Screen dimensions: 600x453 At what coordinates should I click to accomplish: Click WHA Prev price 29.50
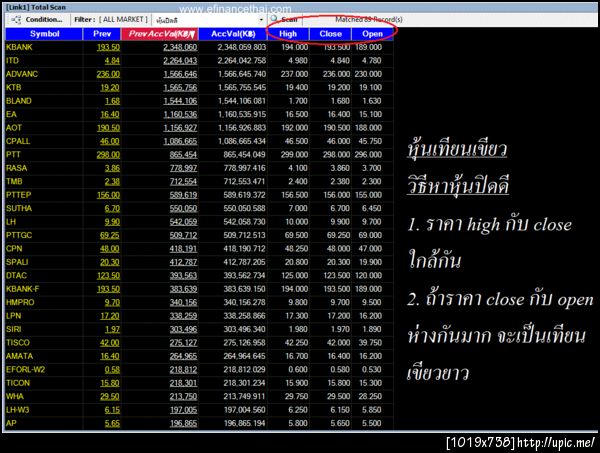(110, 396)
